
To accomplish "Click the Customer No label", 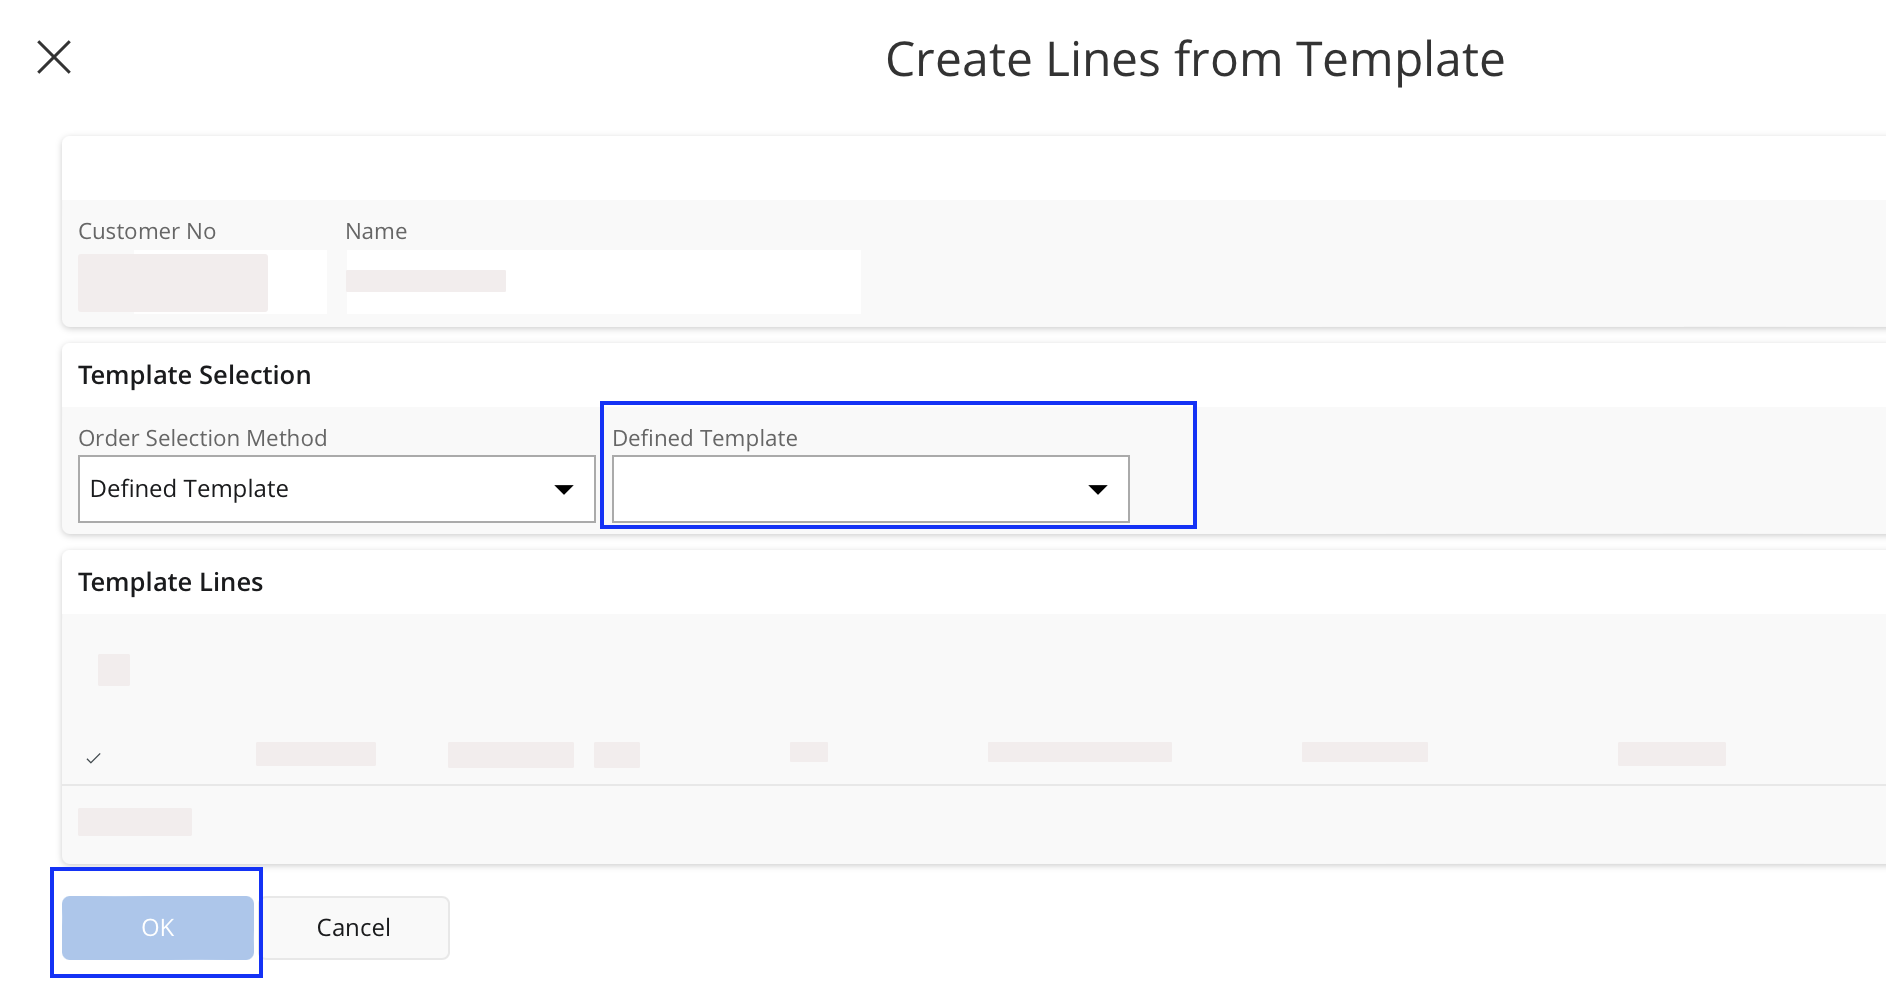I will pyautogui.click(x=147, y=231).
